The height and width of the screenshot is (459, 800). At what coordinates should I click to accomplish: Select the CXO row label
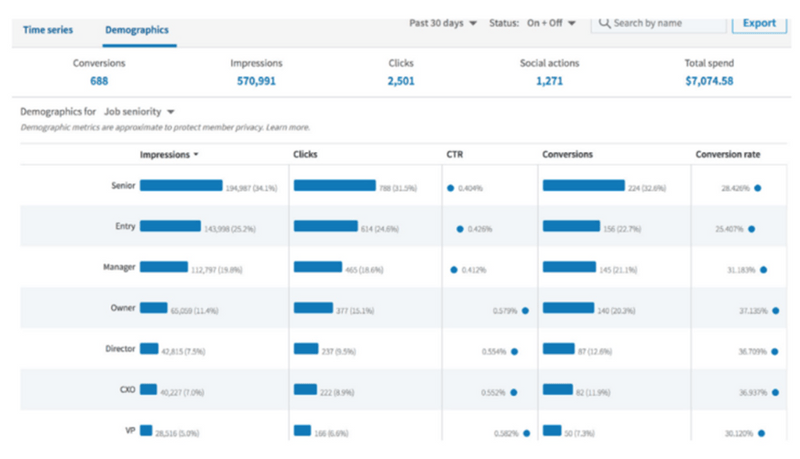pyautogui.click(x=128, y=389)
